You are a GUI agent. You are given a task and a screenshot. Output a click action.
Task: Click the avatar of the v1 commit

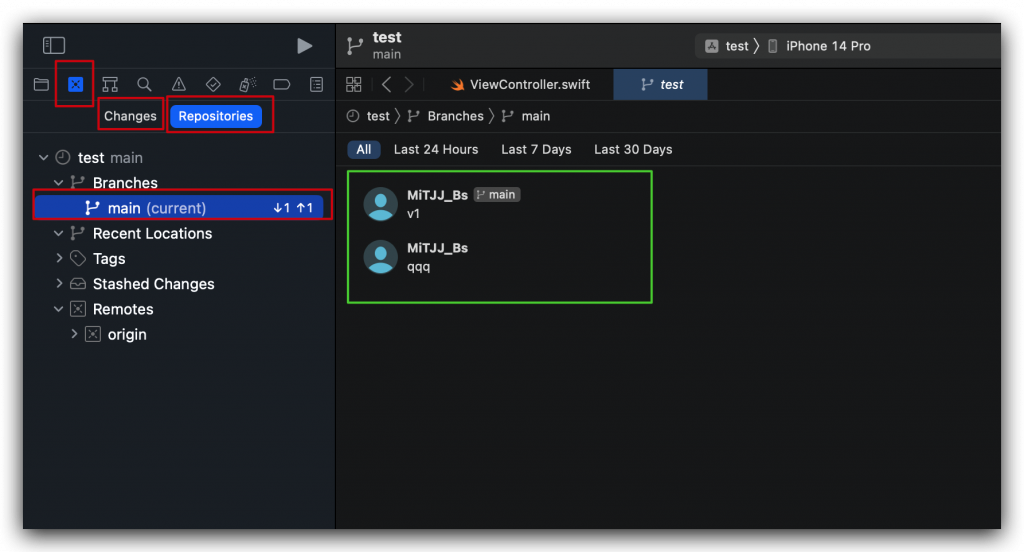pos(380,204)
